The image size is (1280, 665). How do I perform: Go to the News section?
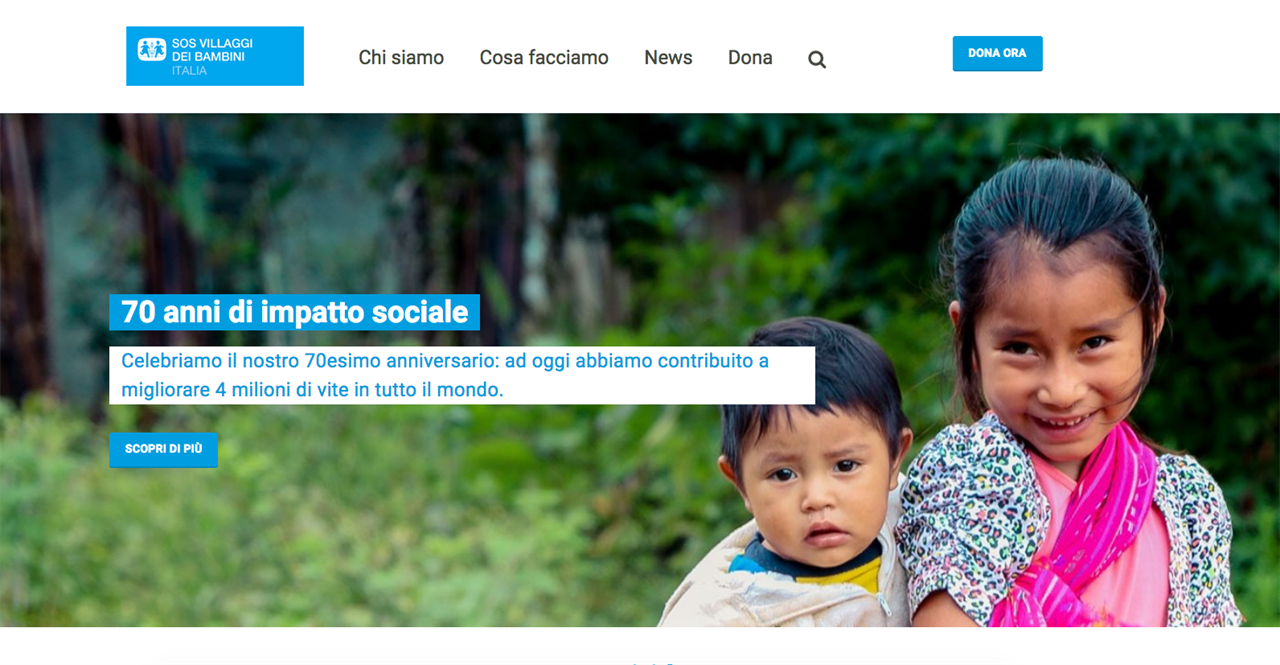pos(668,58)
